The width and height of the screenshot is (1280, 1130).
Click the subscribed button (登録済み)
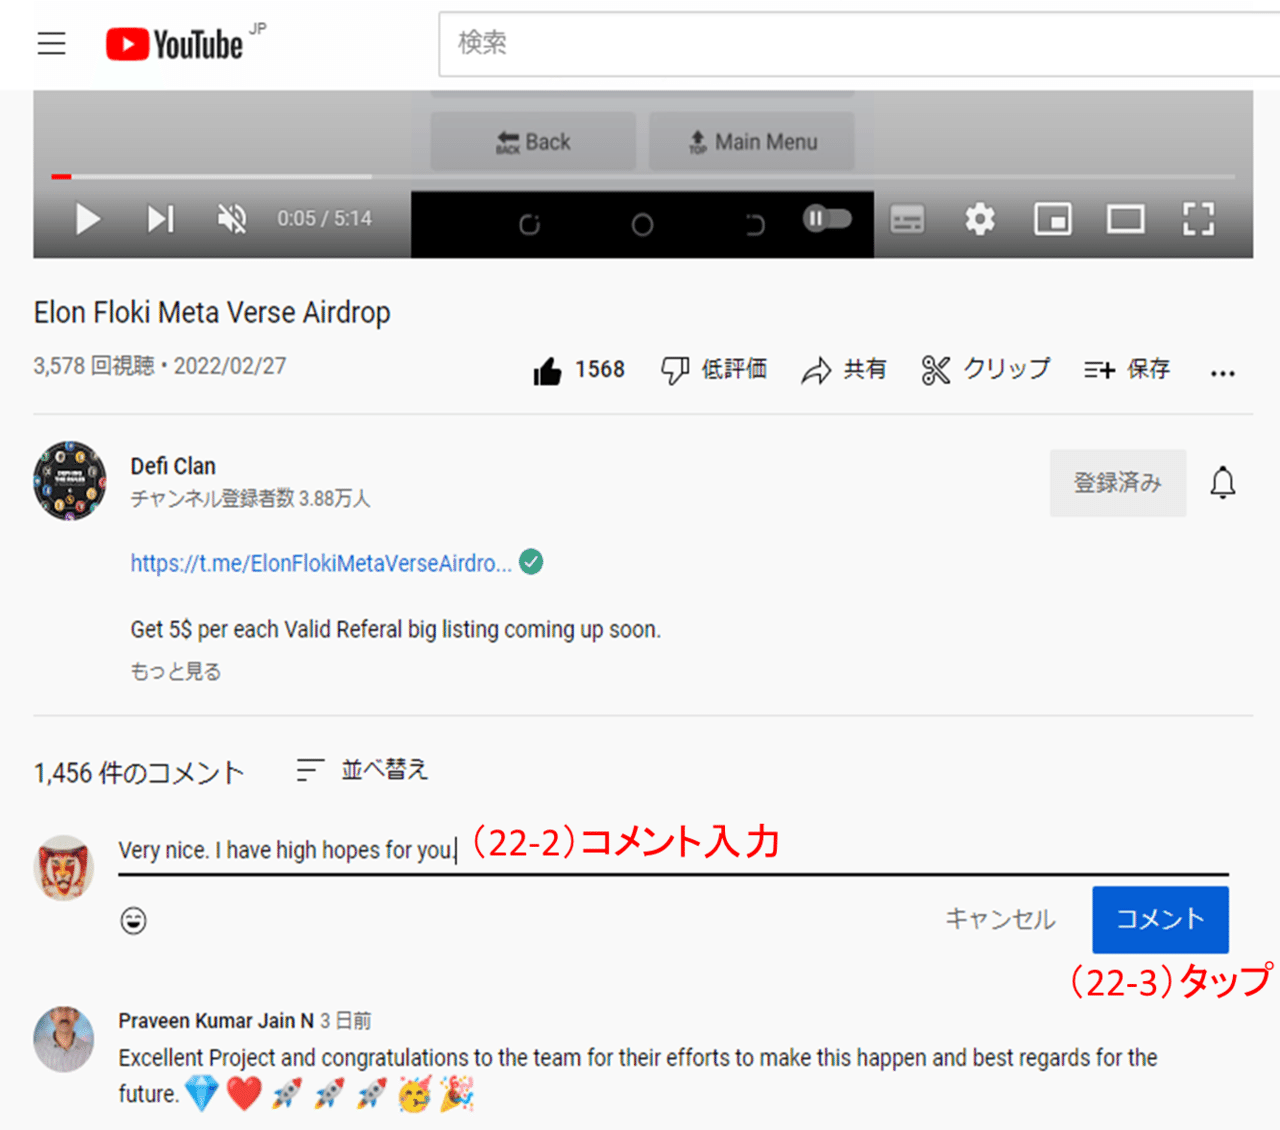click(x=1118, y=483)
